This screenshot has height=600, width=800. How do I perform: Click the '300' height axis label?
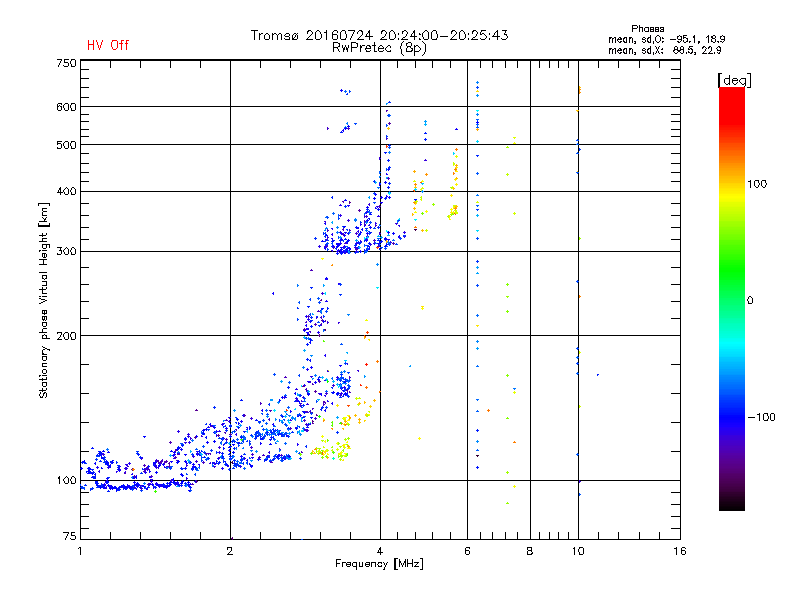click(66, 252)
